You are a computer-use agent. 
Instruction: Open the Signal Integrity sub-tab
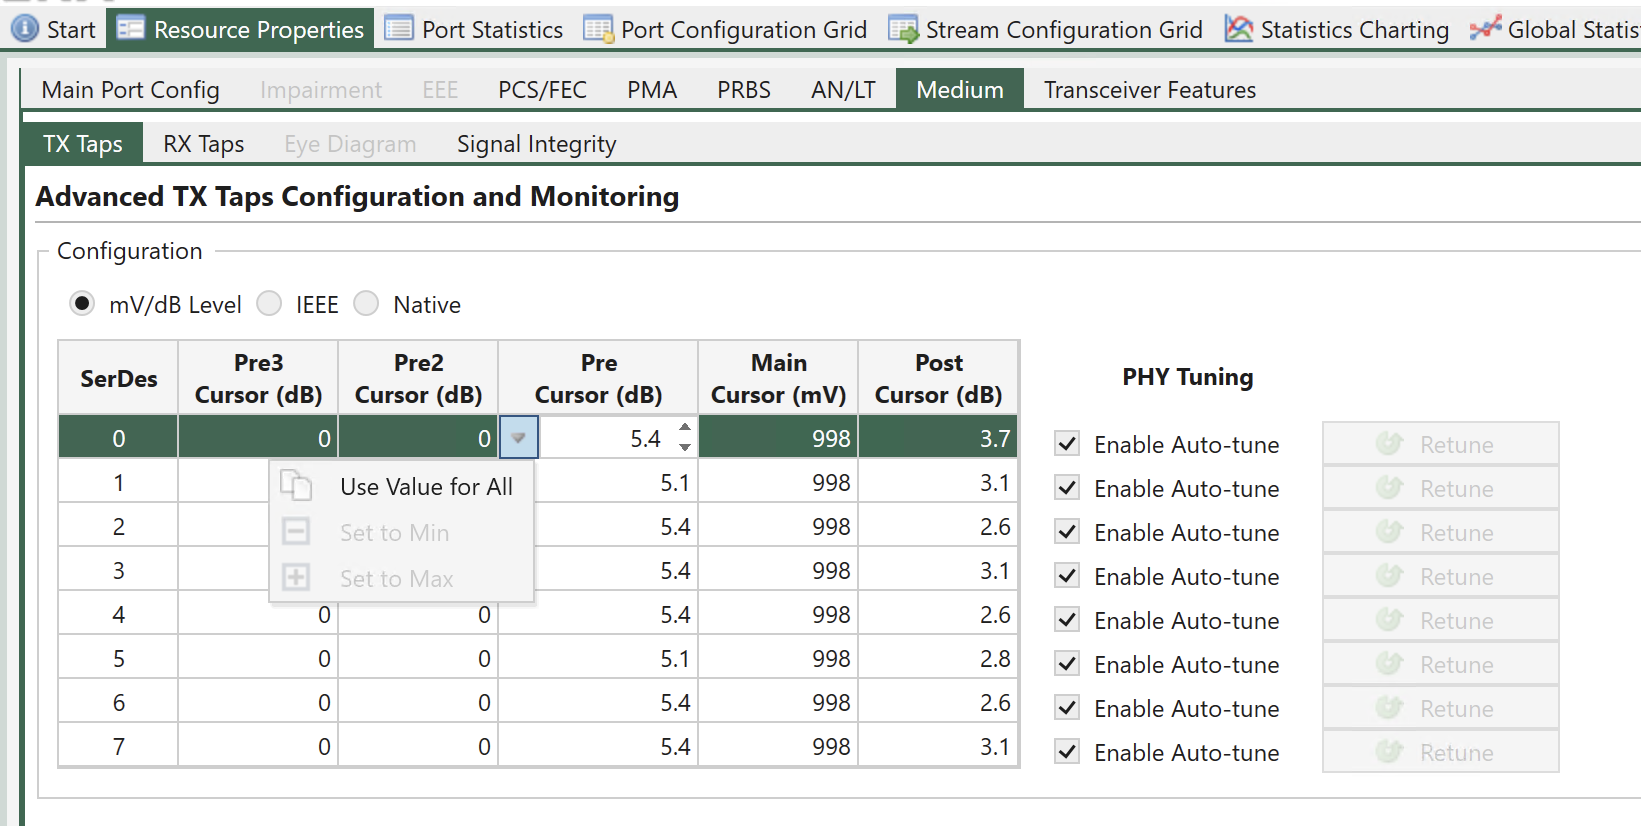(x=536, y=144)
